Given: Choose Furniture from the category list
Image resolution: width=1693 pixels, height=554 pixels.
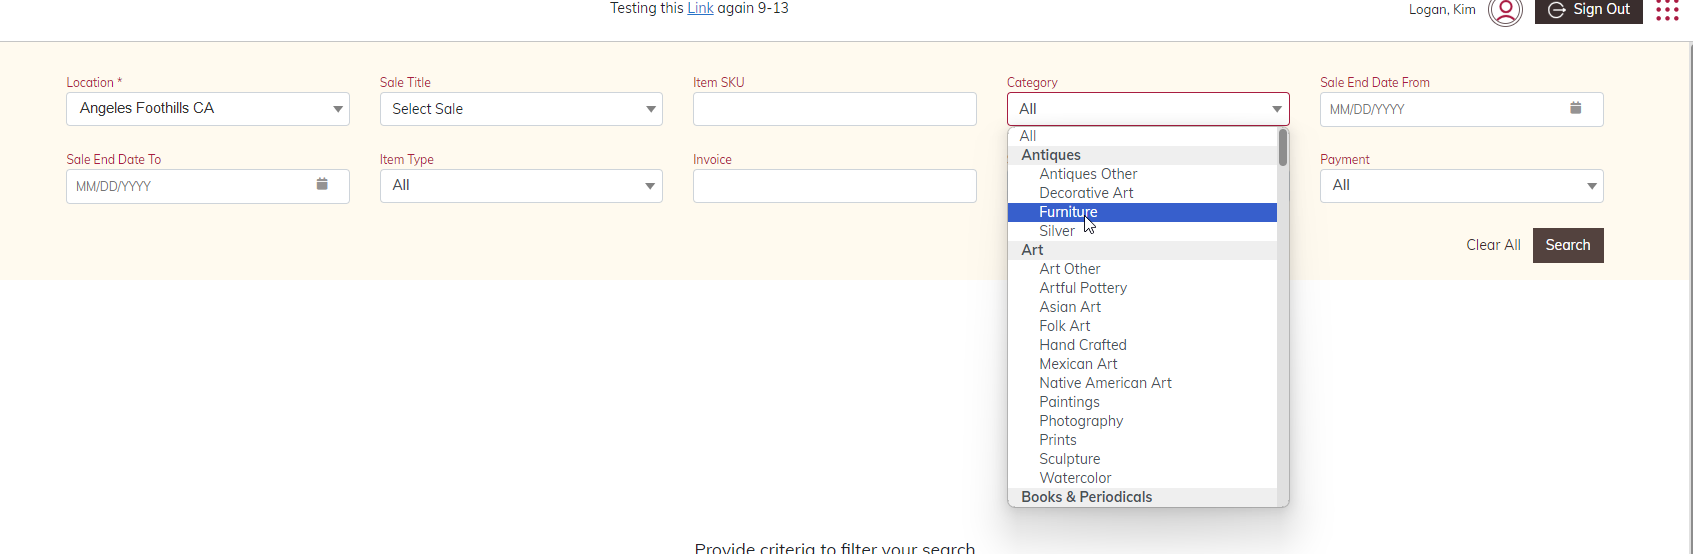Looking at the screenshot, I should [x=1068, y=212].
